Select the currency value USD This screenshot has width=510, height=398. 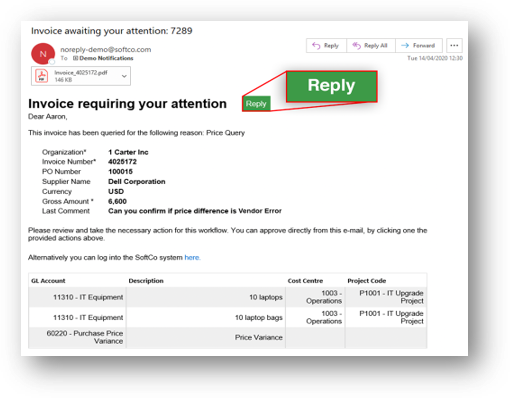[x=116, y=192]
